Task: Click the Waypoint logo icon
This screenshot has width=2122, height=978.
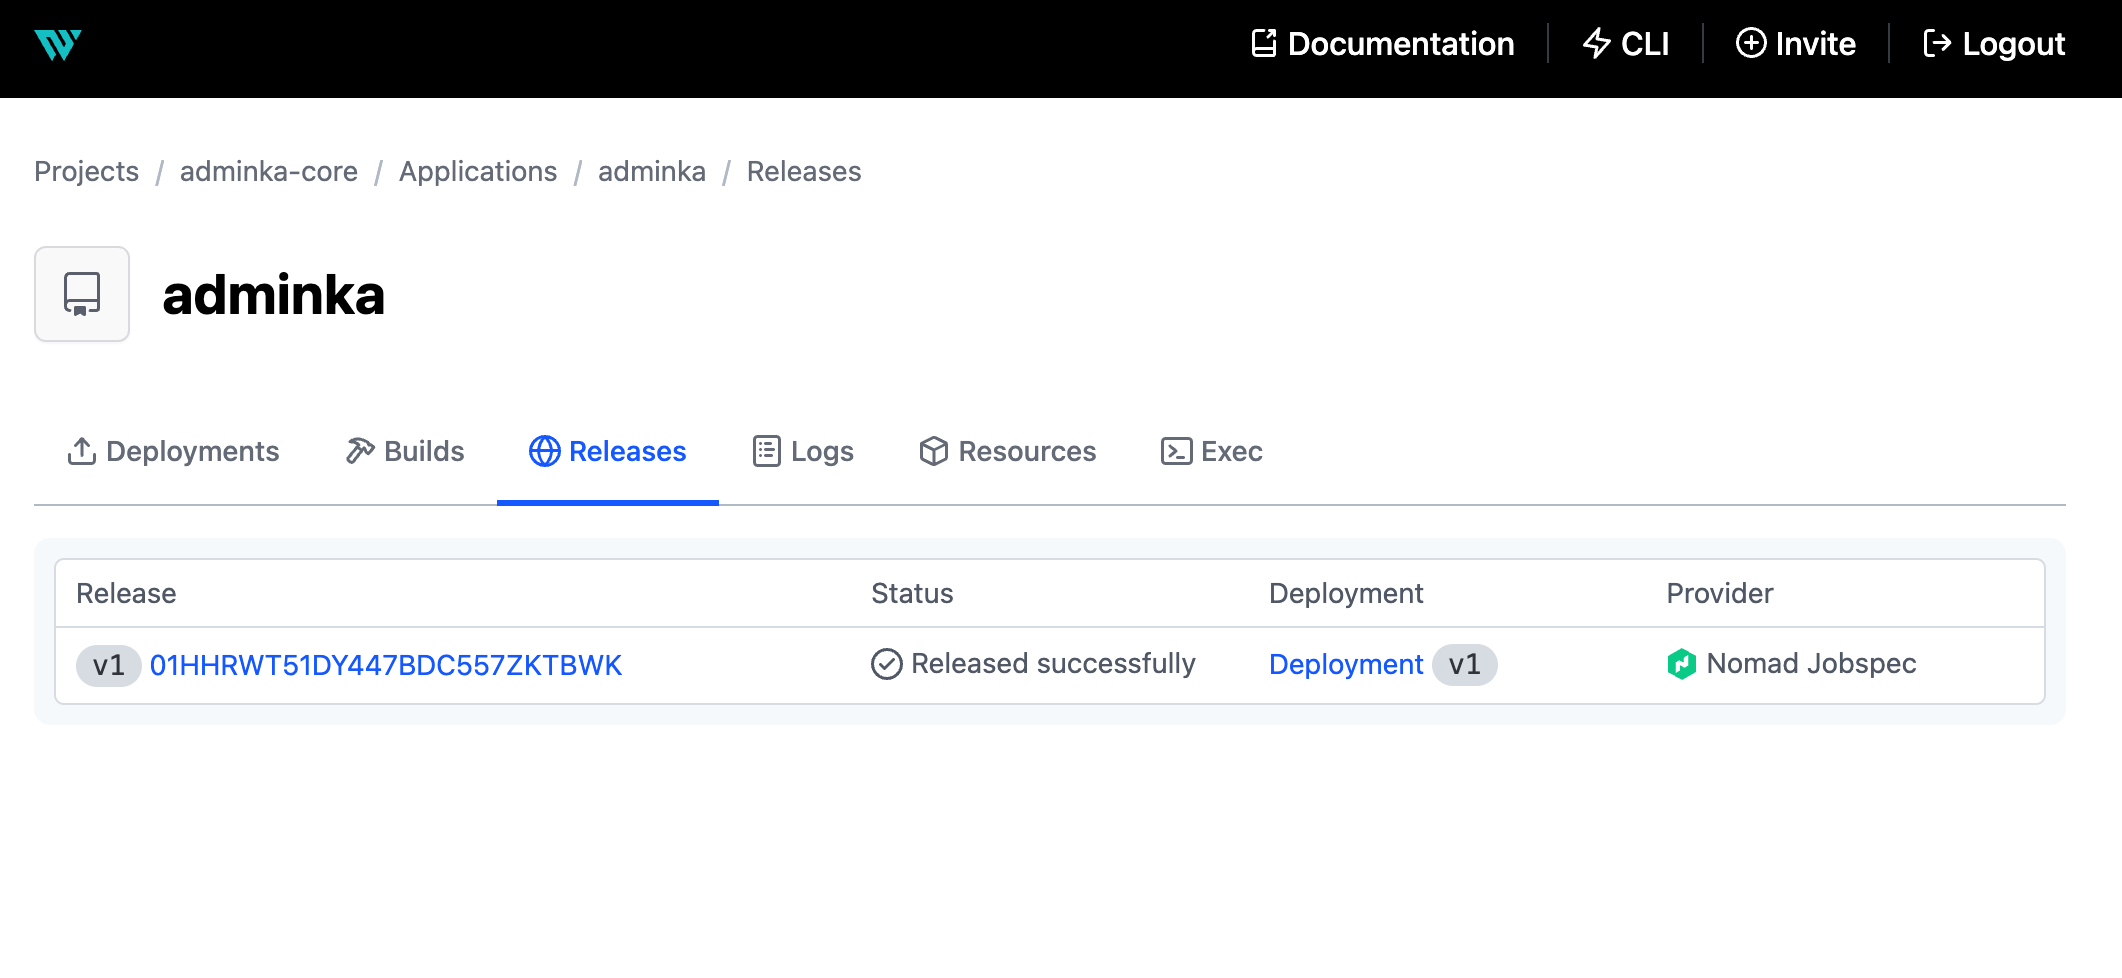Action: (58, 45)
